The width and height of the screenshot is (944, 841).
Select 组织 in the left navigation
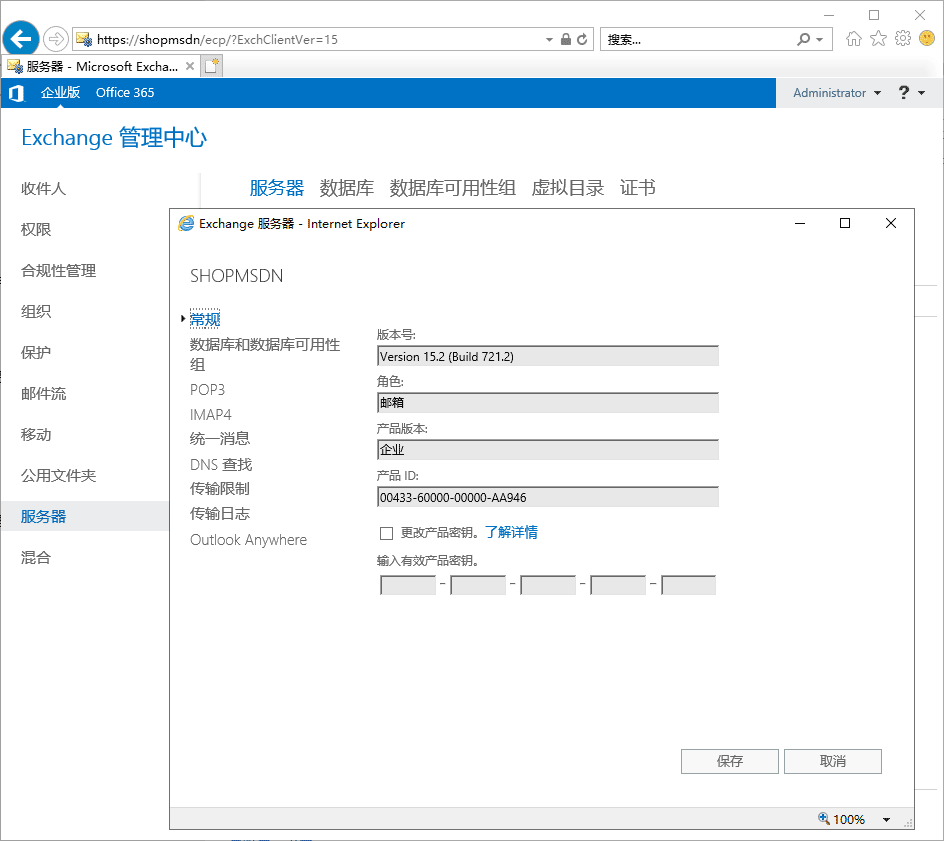(36, 311)
